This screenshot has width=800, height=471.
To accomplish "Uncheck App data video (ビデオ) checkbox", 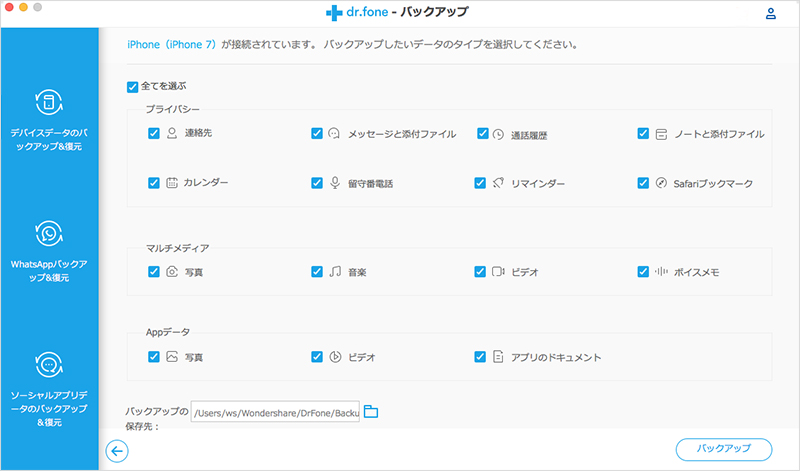I will 317,357.
